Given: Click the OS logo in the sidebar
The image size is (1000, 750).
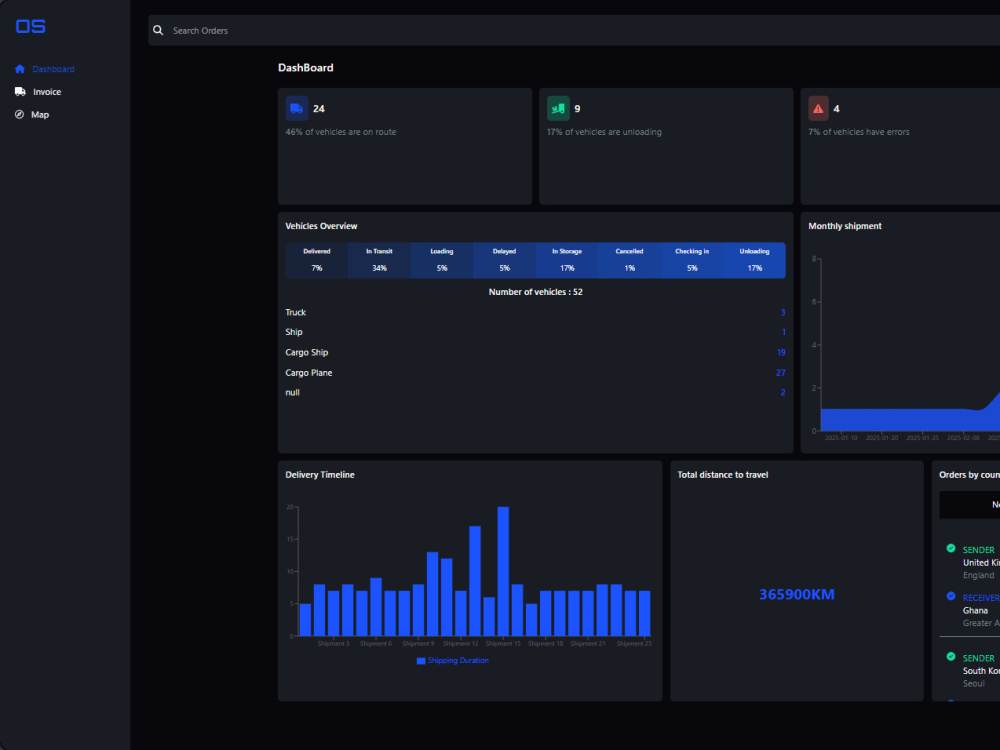Looking at the screenshot, I should pyautogui.click(x=31, y=26).
